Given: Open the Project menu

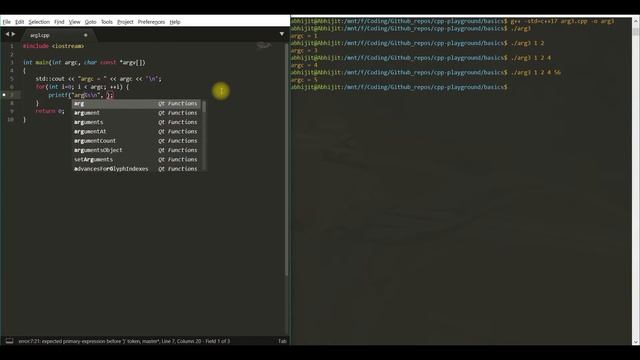Looking at the screenshot, I should (x=125, y=22).
